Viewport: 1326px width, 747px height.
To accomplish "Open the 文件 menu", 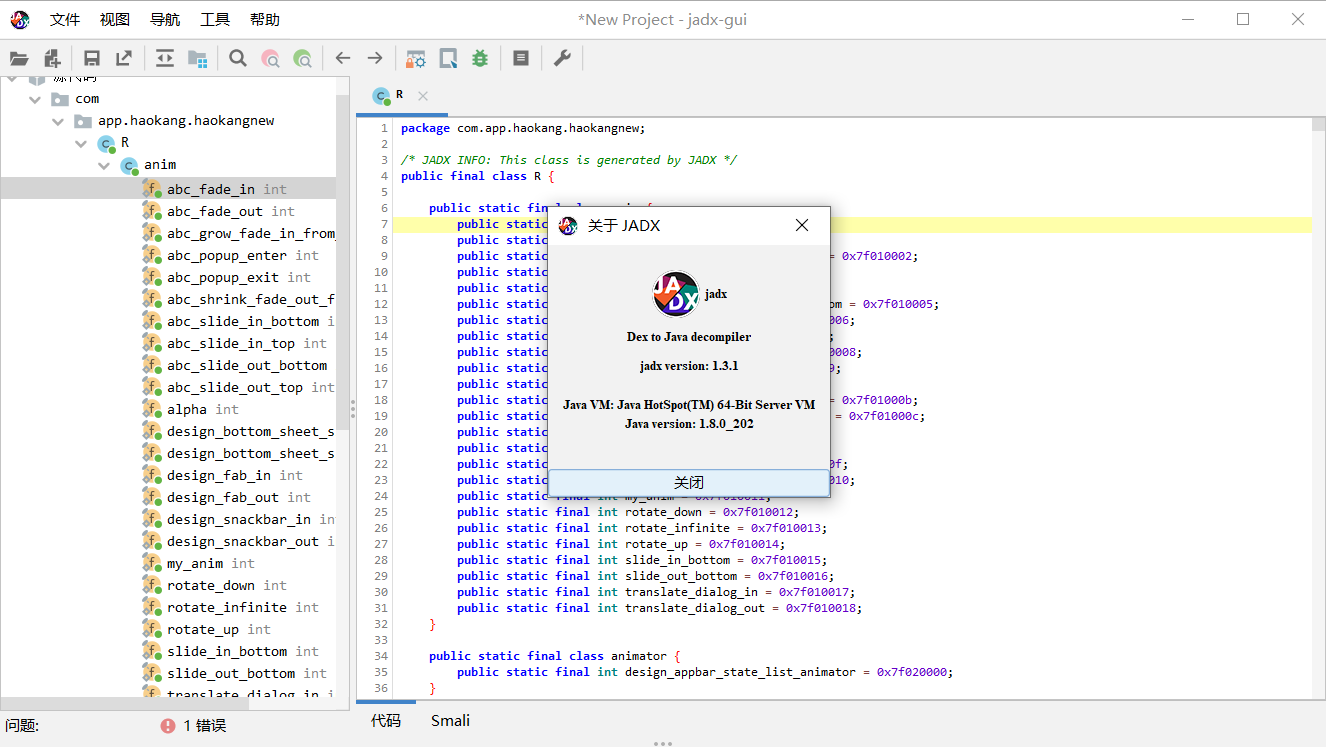I will (65, 19).
